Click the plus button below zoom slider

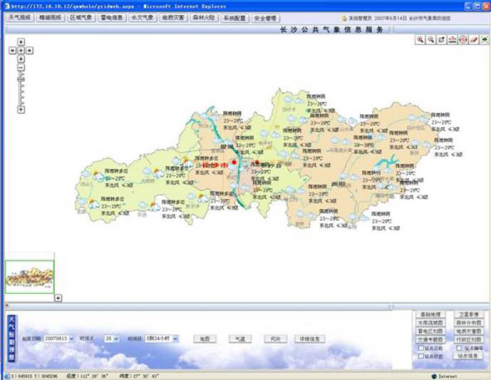(x=21, y=109)
